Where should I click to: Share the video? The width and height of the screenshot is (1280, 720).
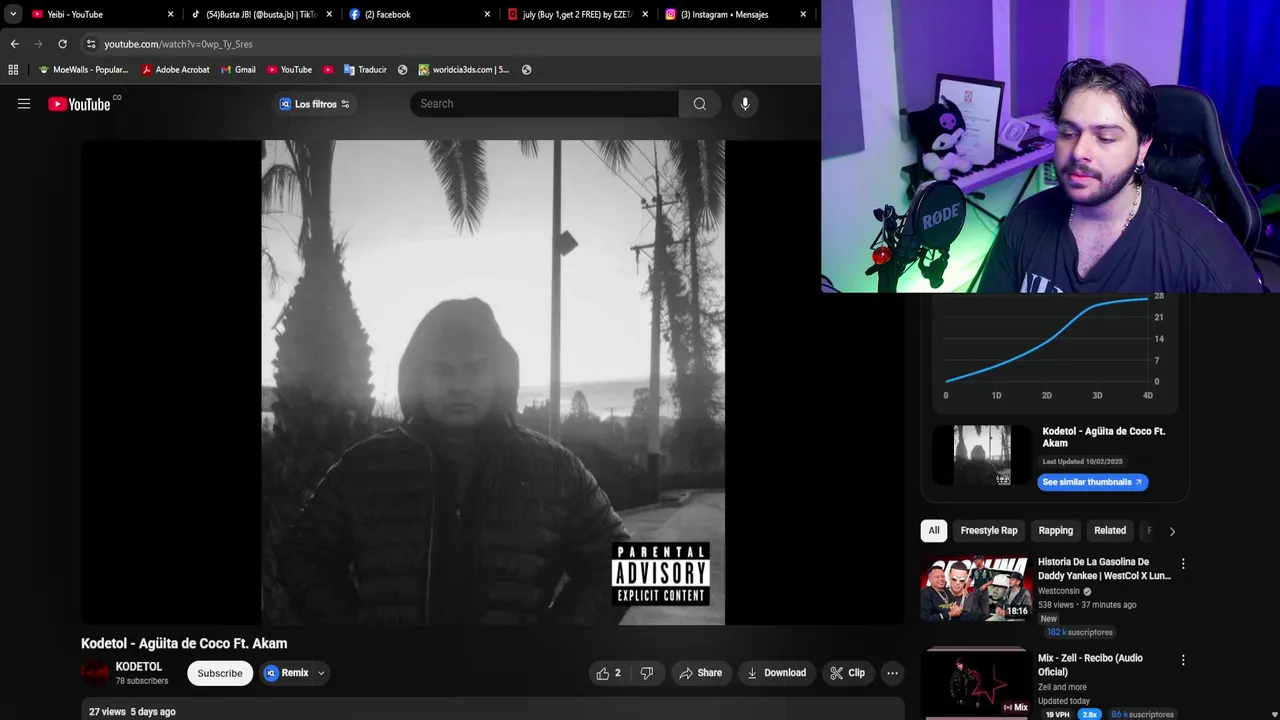point(700,673)
